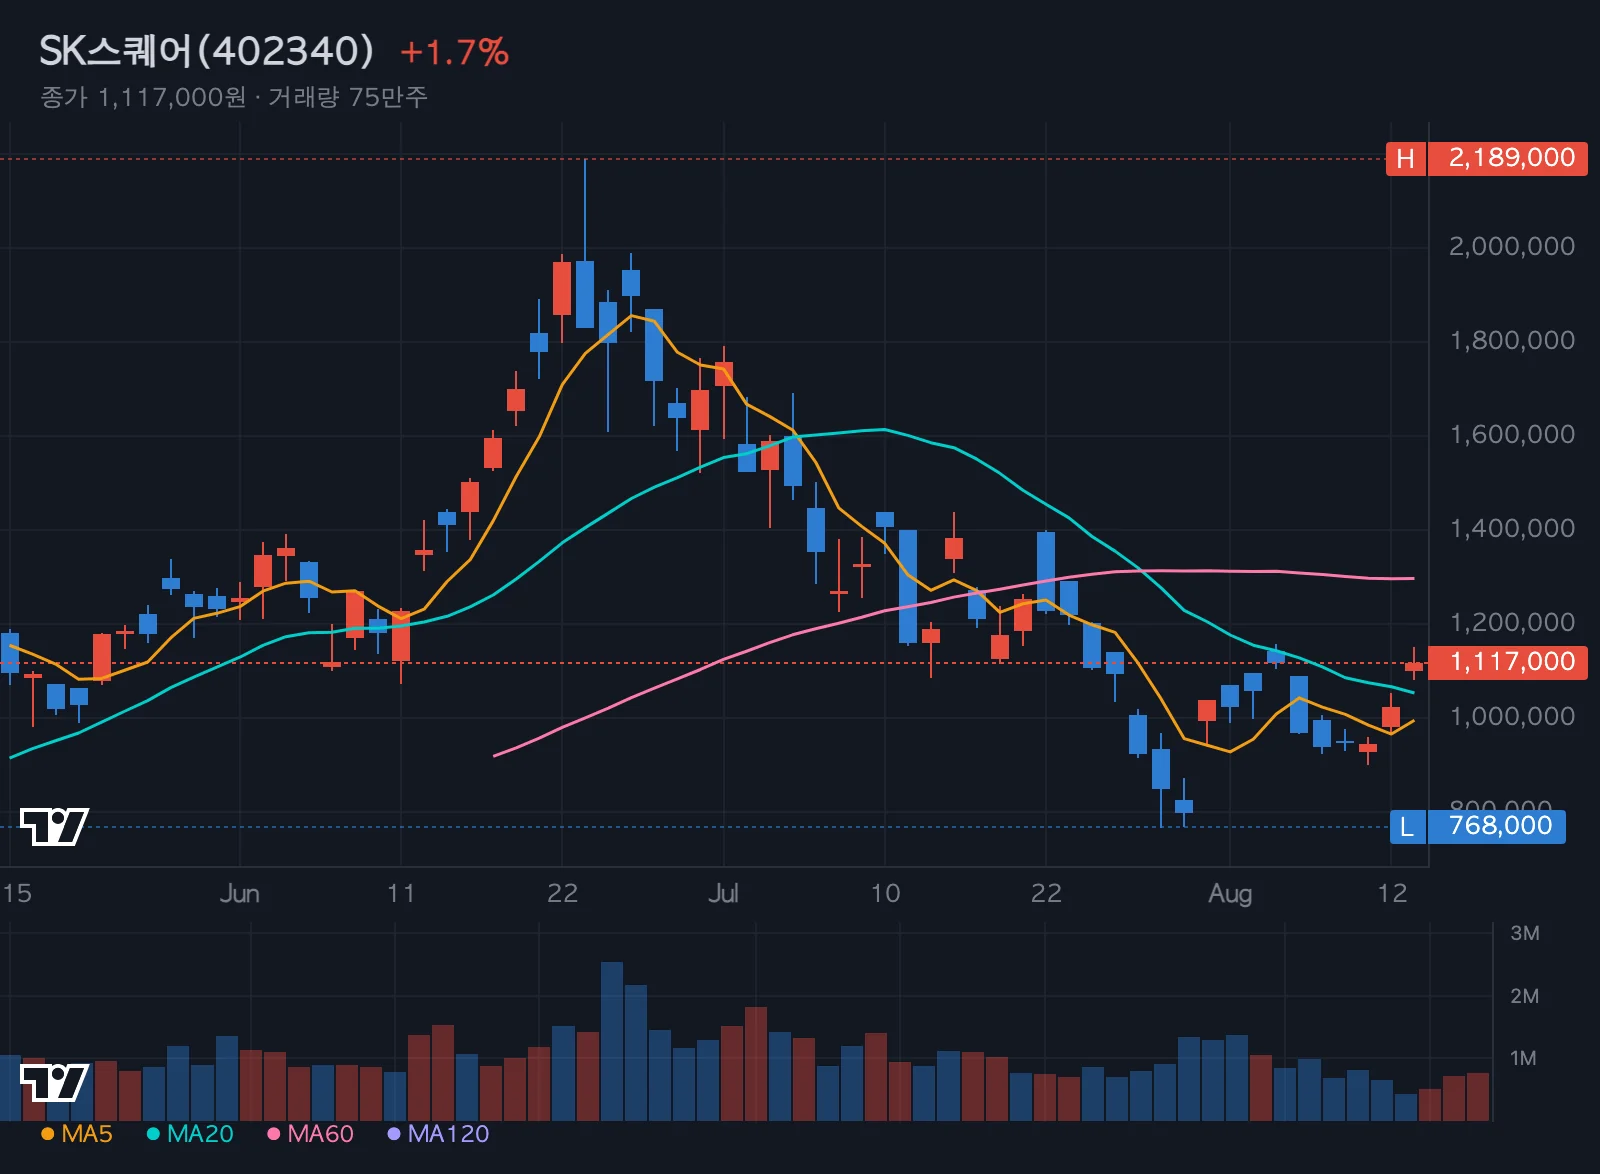Click the 2M volume axis label
Viewport: 1600px width, 1174px height.
tap(1525, 996)
